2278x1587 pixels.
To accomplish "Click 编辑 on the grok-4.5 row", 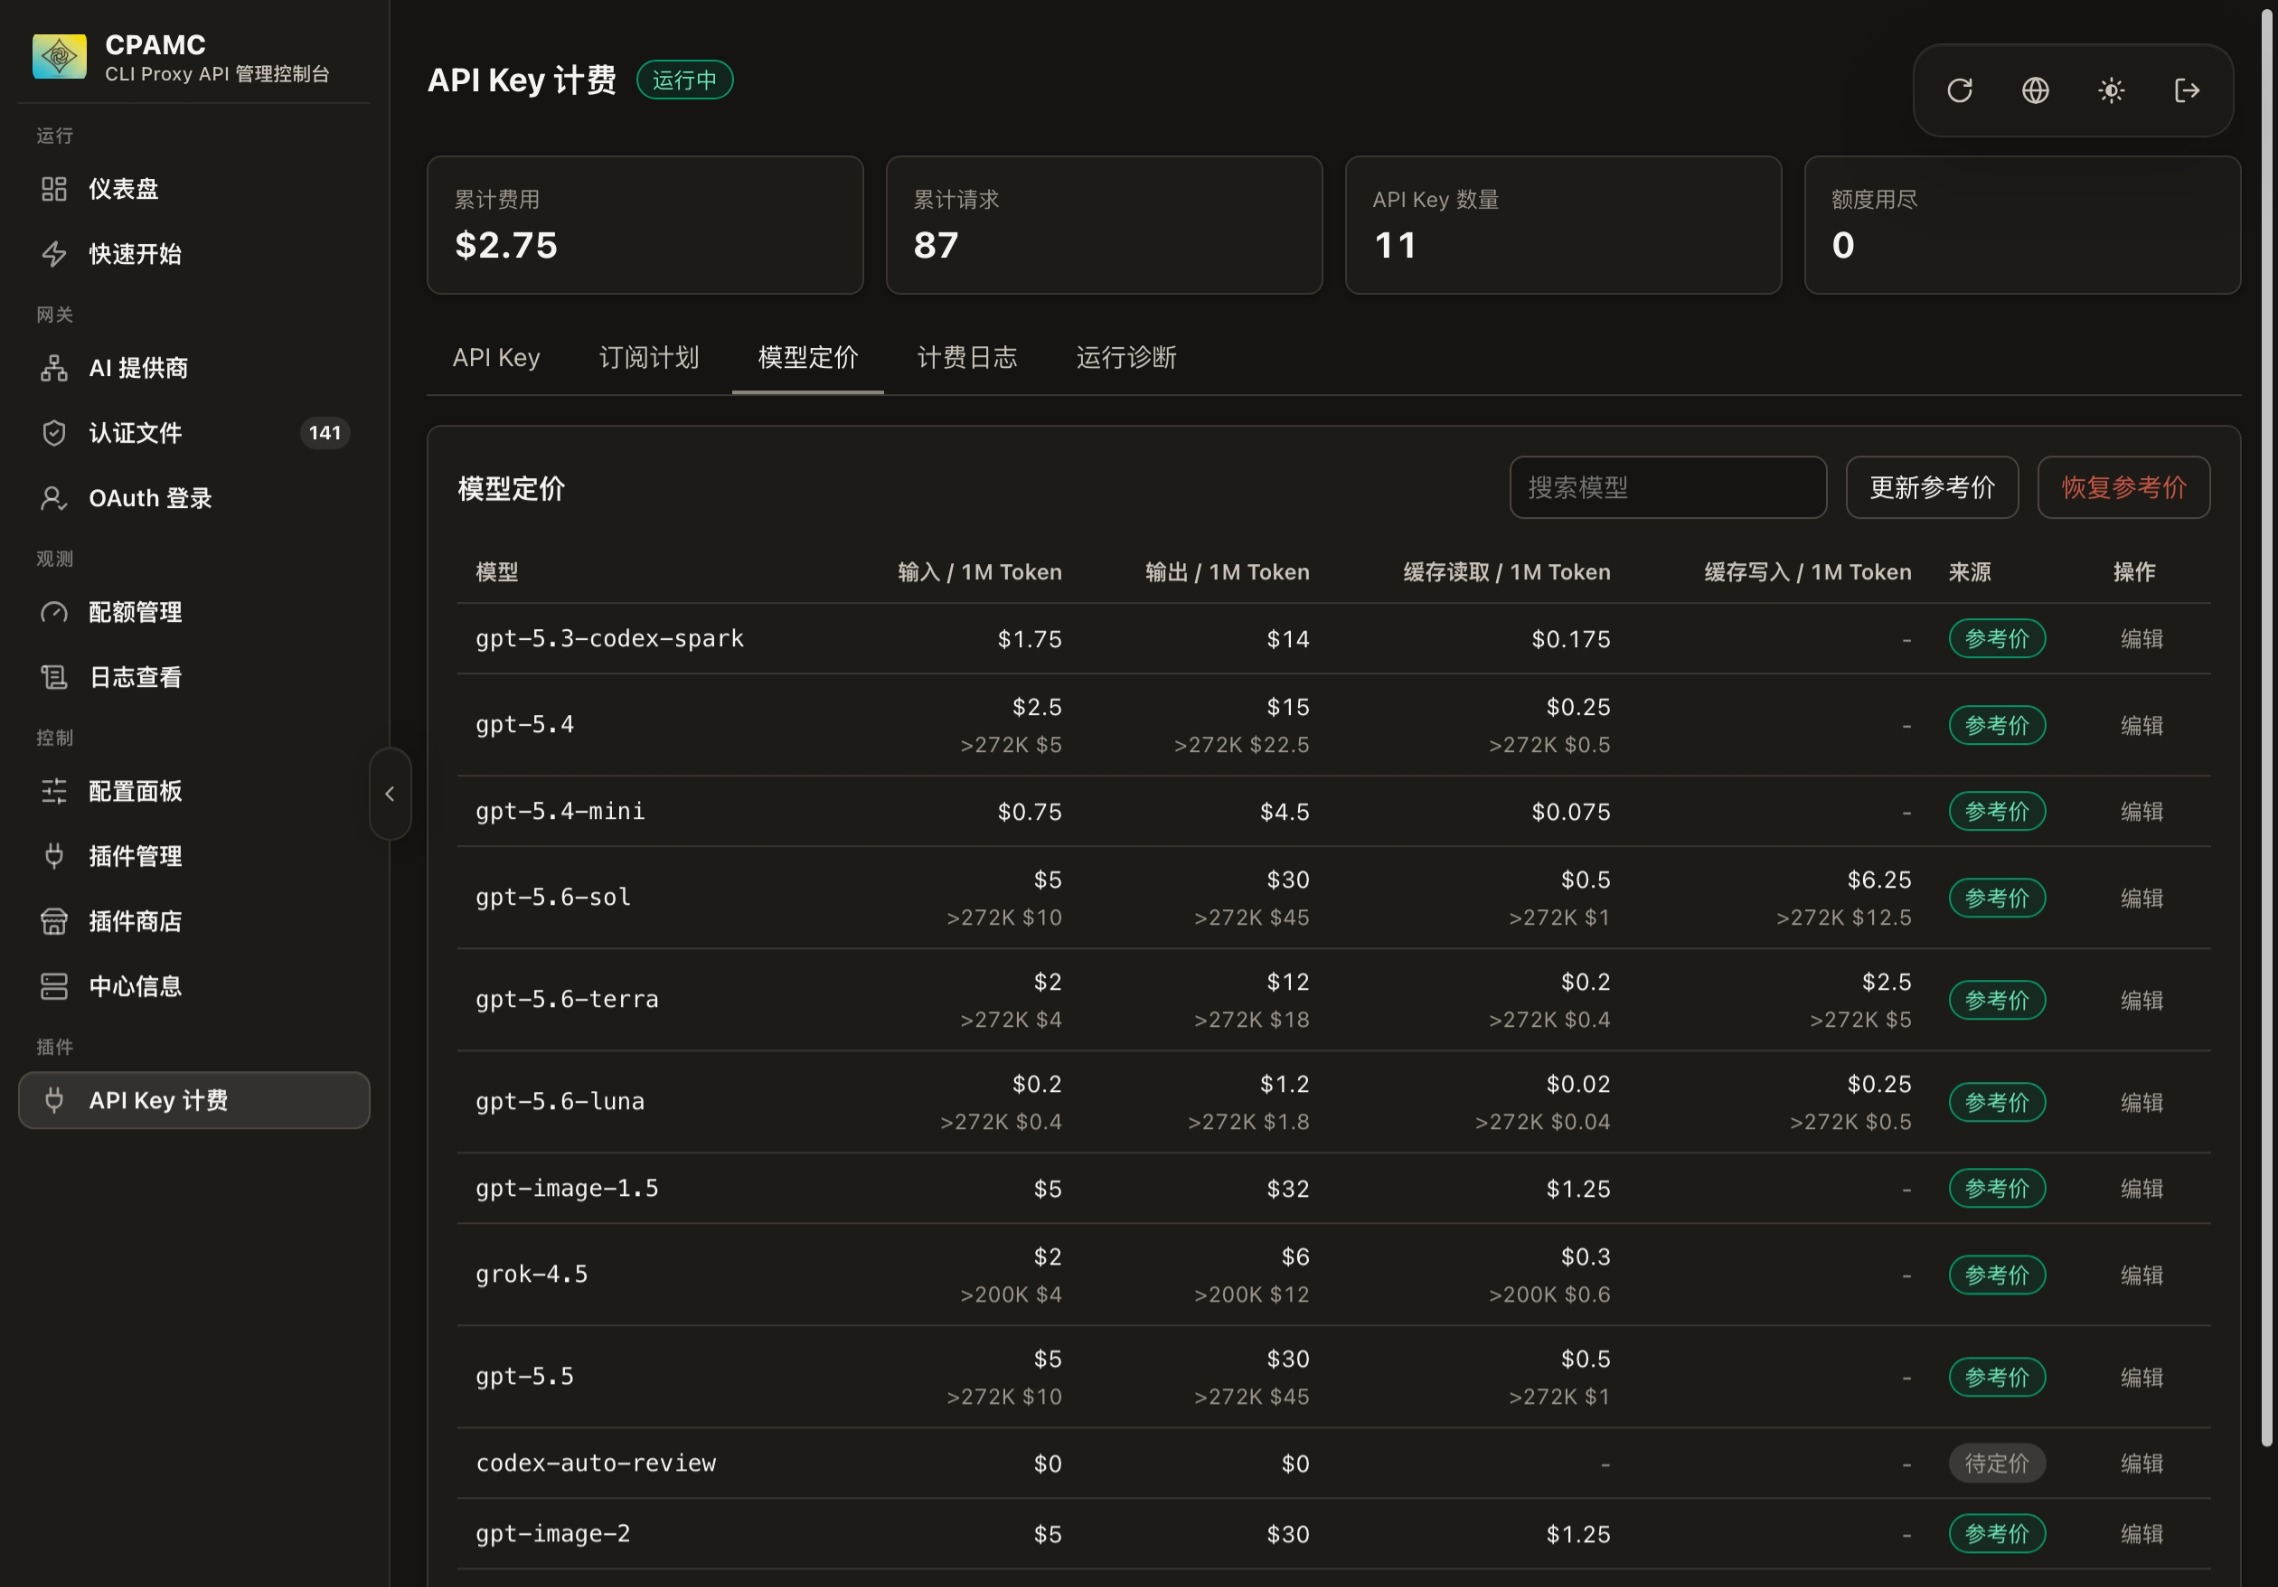I will click(2142, 1275).
